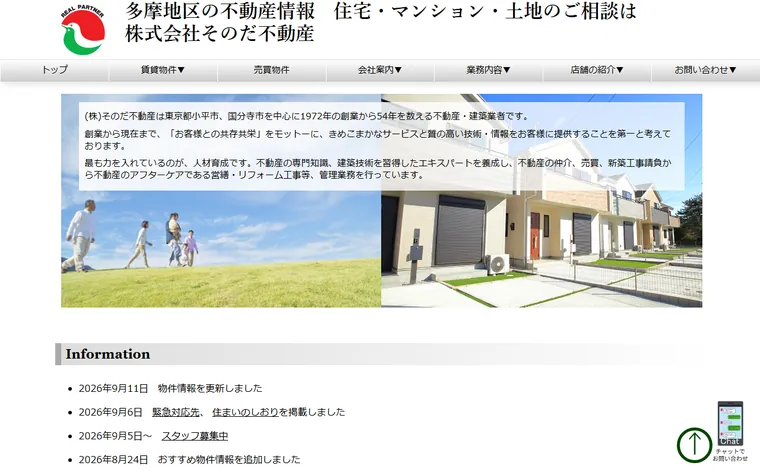Expand the 店舗の紹介▼ dropdown menu
The image size is (760, 475).
[597, 70]
